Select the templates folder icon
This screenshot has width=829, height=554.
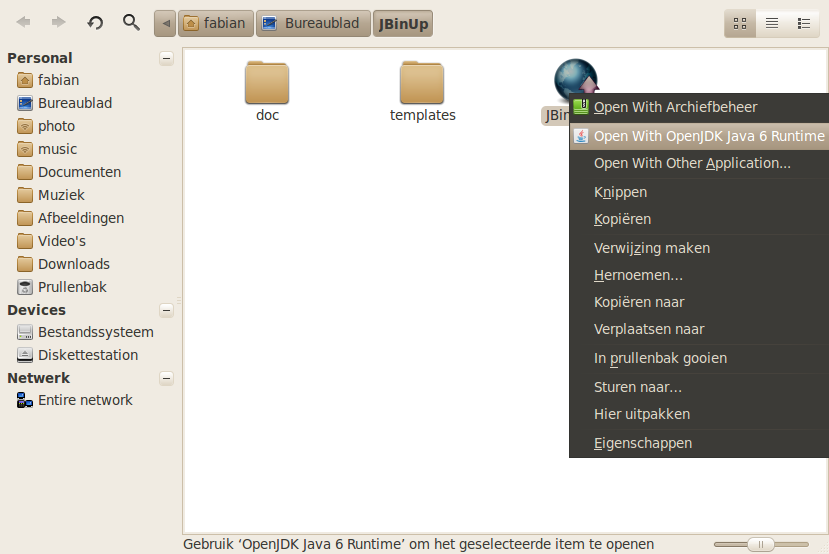(422, 83)
